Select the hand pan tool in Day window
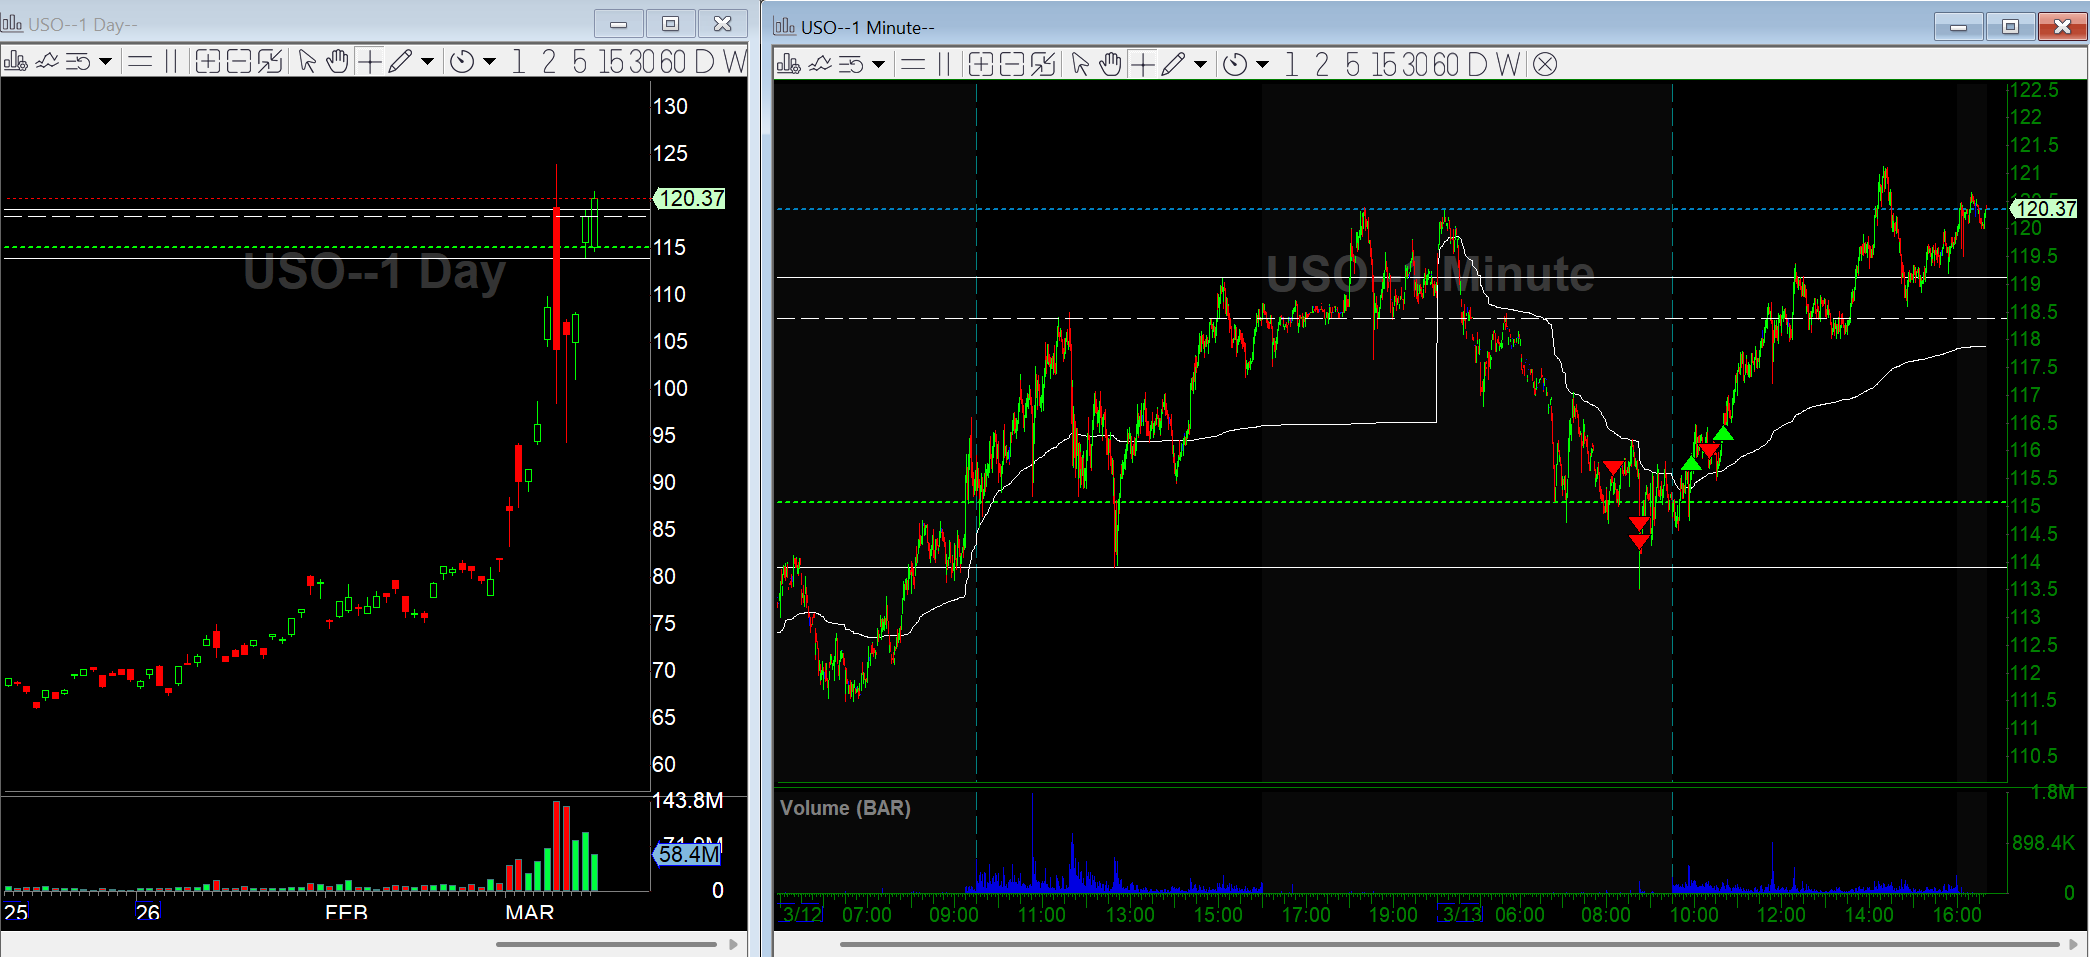Screen dimensions: 2090x957 [x=338, y=62]
